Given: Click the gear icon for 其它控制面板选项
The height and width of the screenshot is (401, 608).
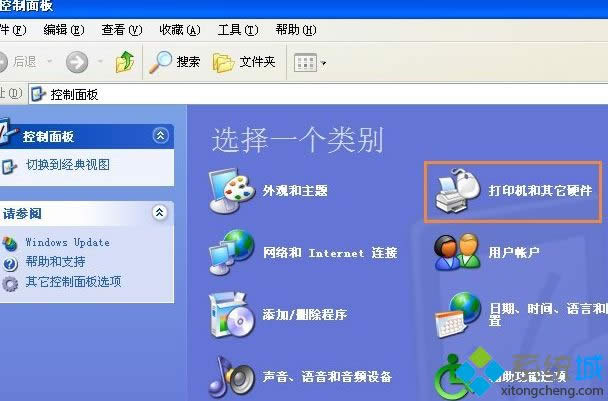Looking at the screenshot, I should point(10,283).
